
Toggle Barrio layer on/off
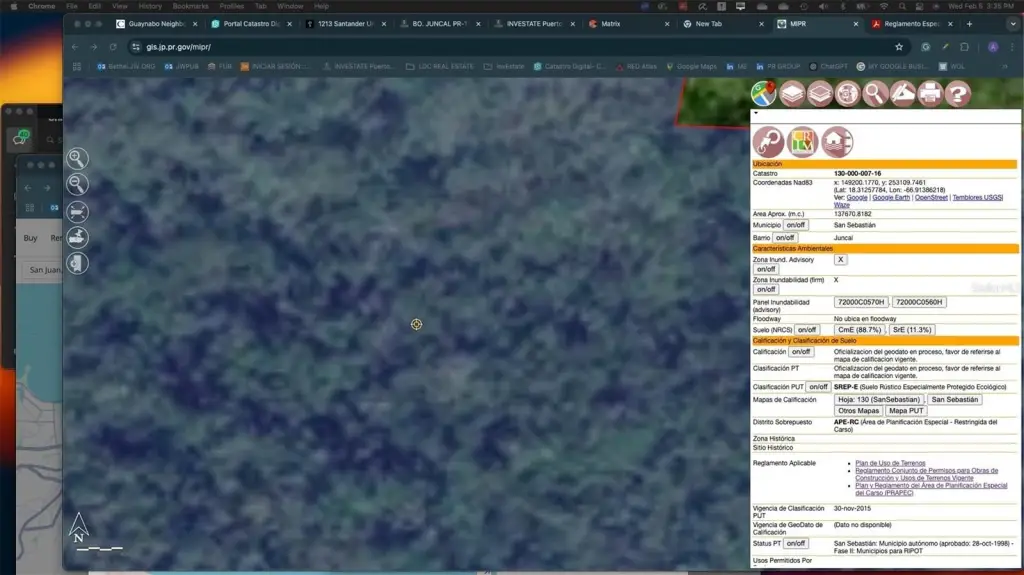(785, 237)
